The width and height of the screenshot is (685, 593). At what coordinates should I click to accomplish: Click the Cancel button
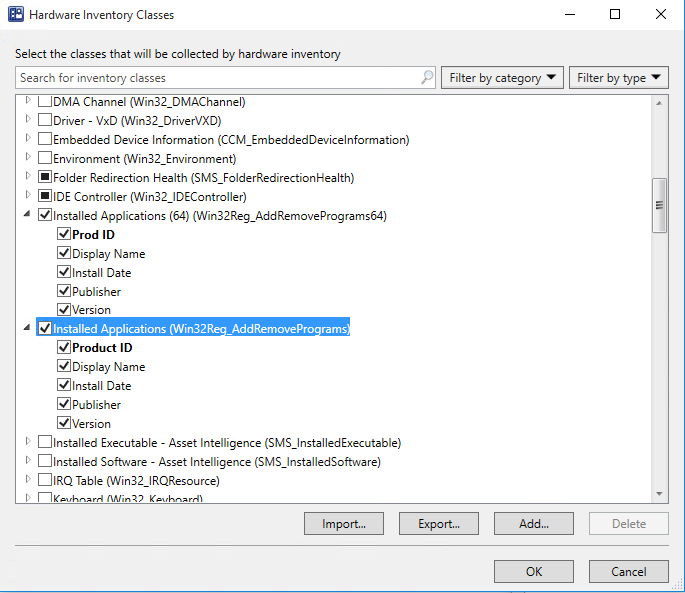pos(629,572)
